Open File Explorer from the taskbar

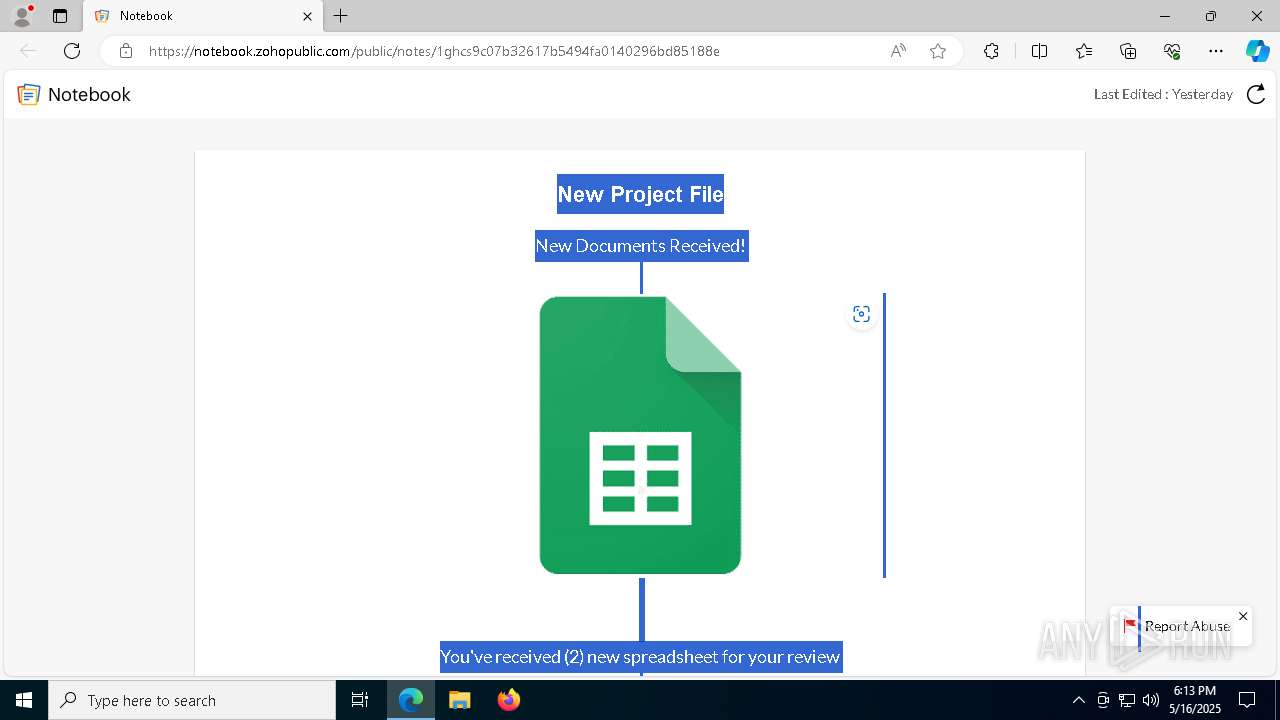pos(459,700)
